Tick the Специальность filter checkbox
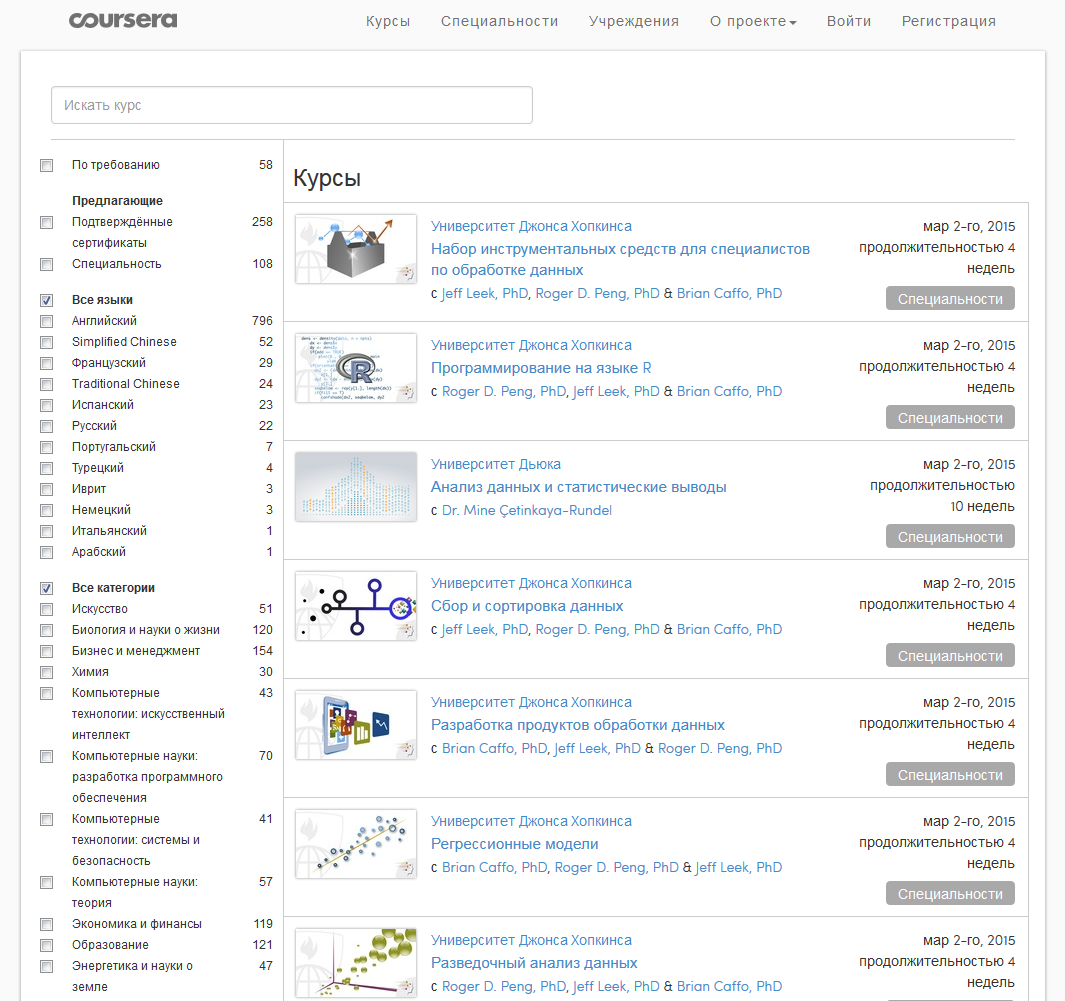 tap(47, 265)
